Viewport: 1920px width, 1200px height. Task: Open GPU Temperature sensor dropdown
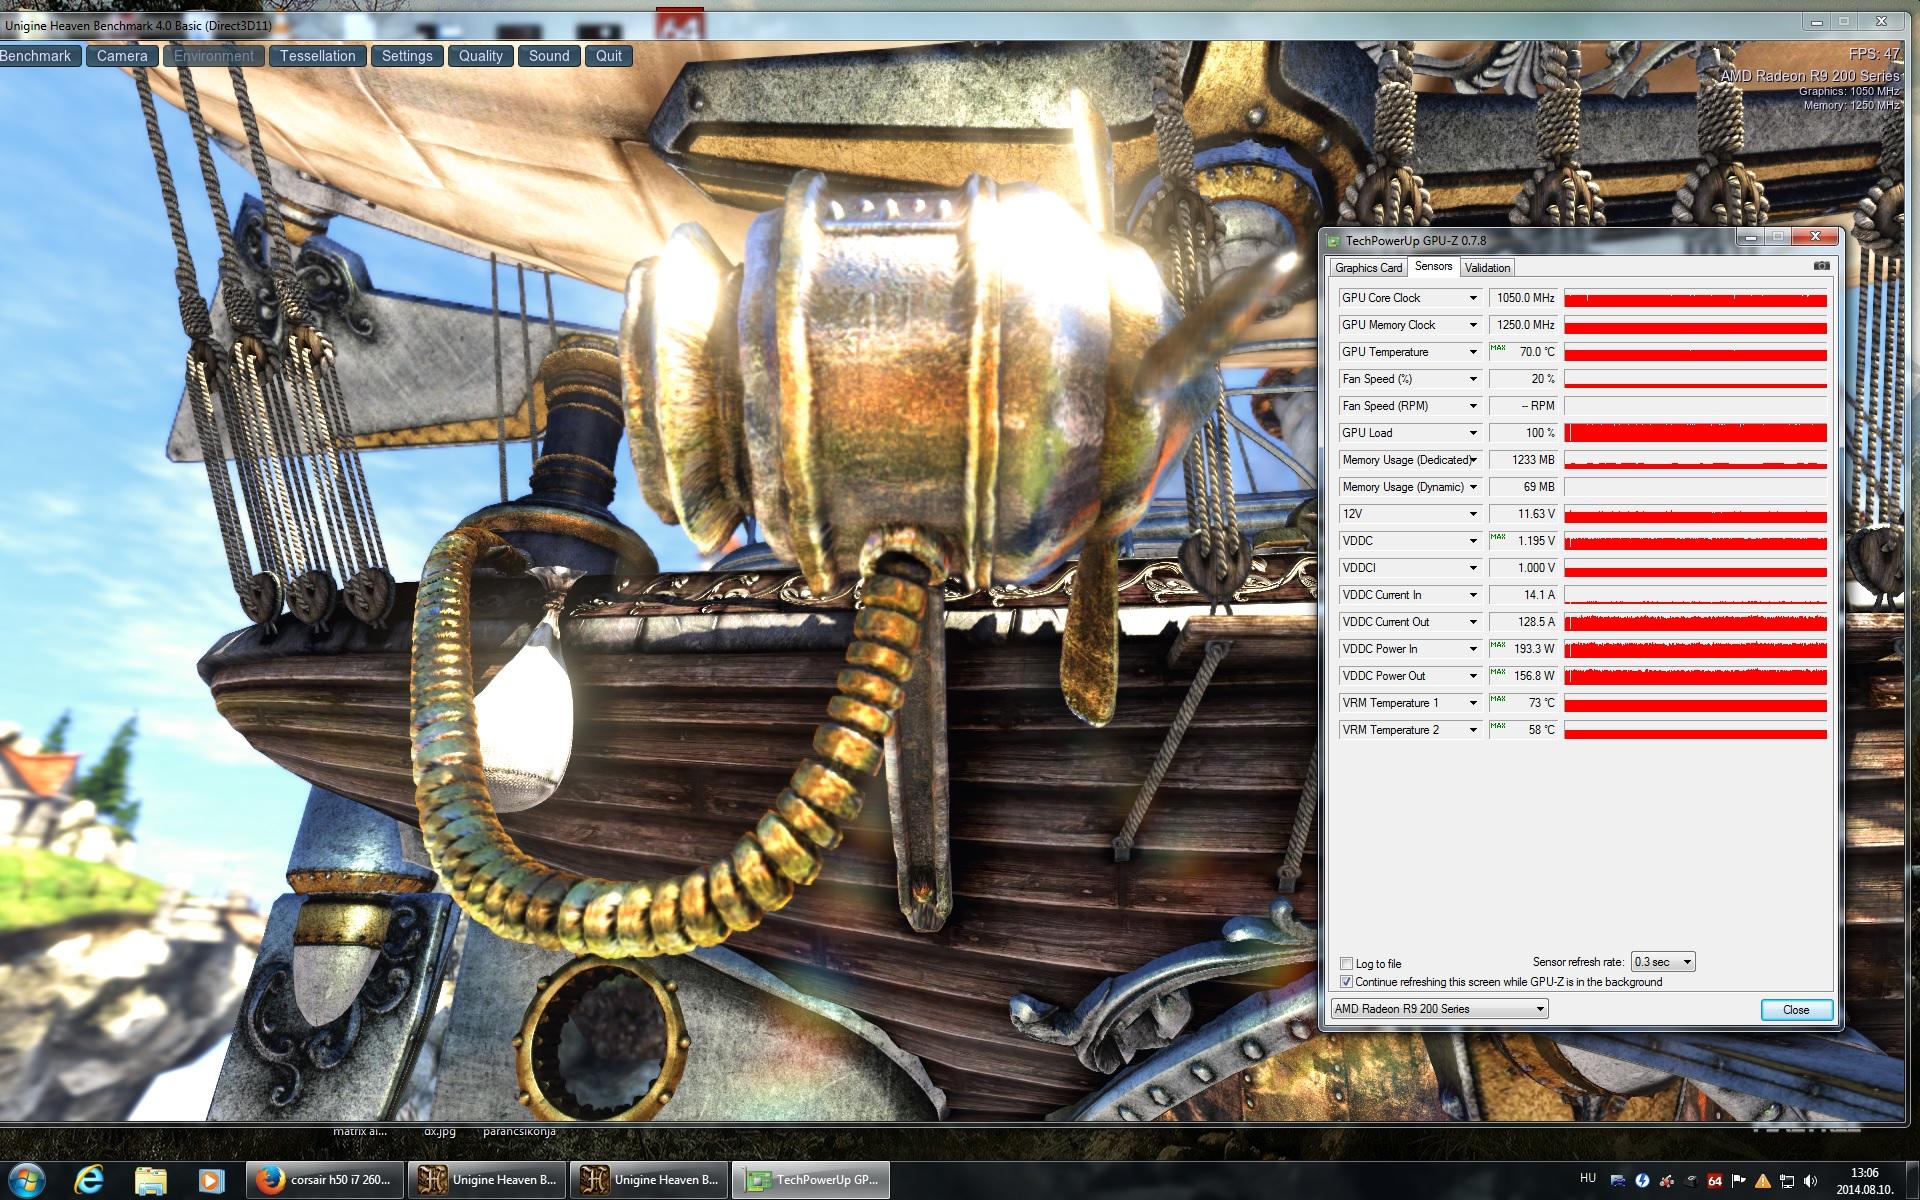[1473, 352]
